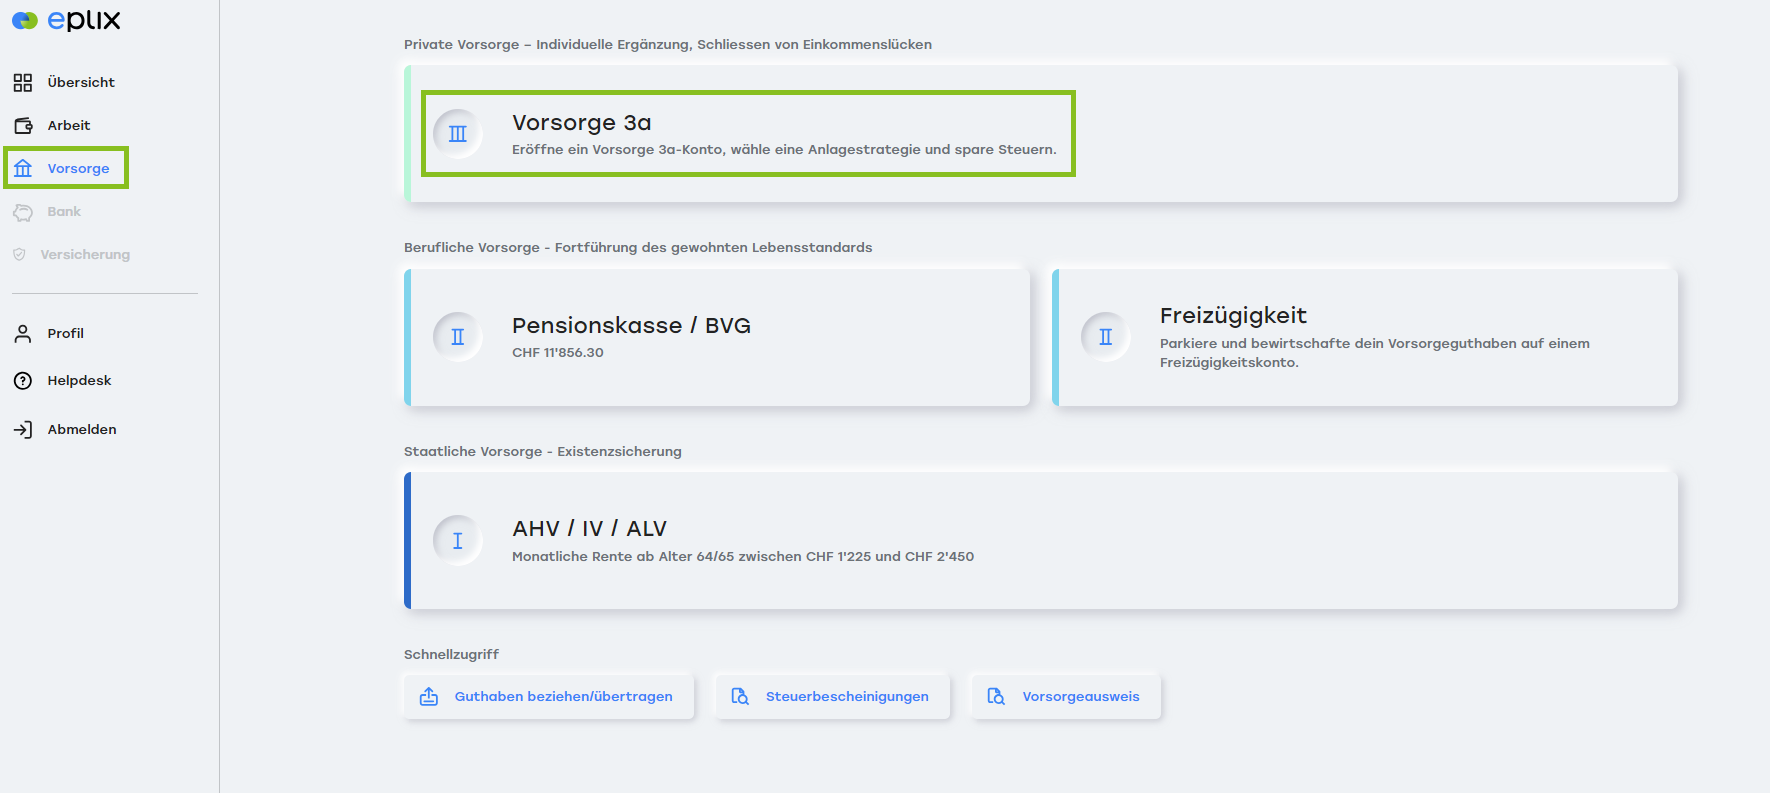Open the Helpdesk link
Image resolution: width=1770 pixels, height=793 pixels.
79,380
